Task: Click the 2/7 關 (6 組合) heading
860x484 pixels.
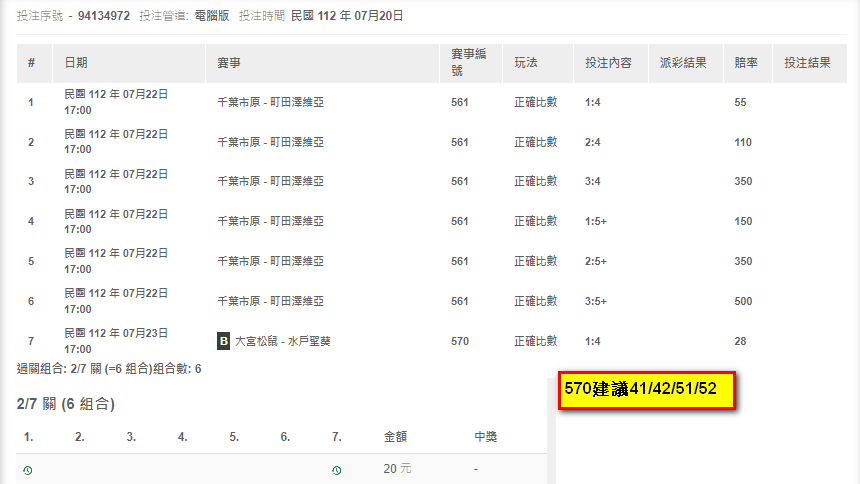Action: point(66,404)
